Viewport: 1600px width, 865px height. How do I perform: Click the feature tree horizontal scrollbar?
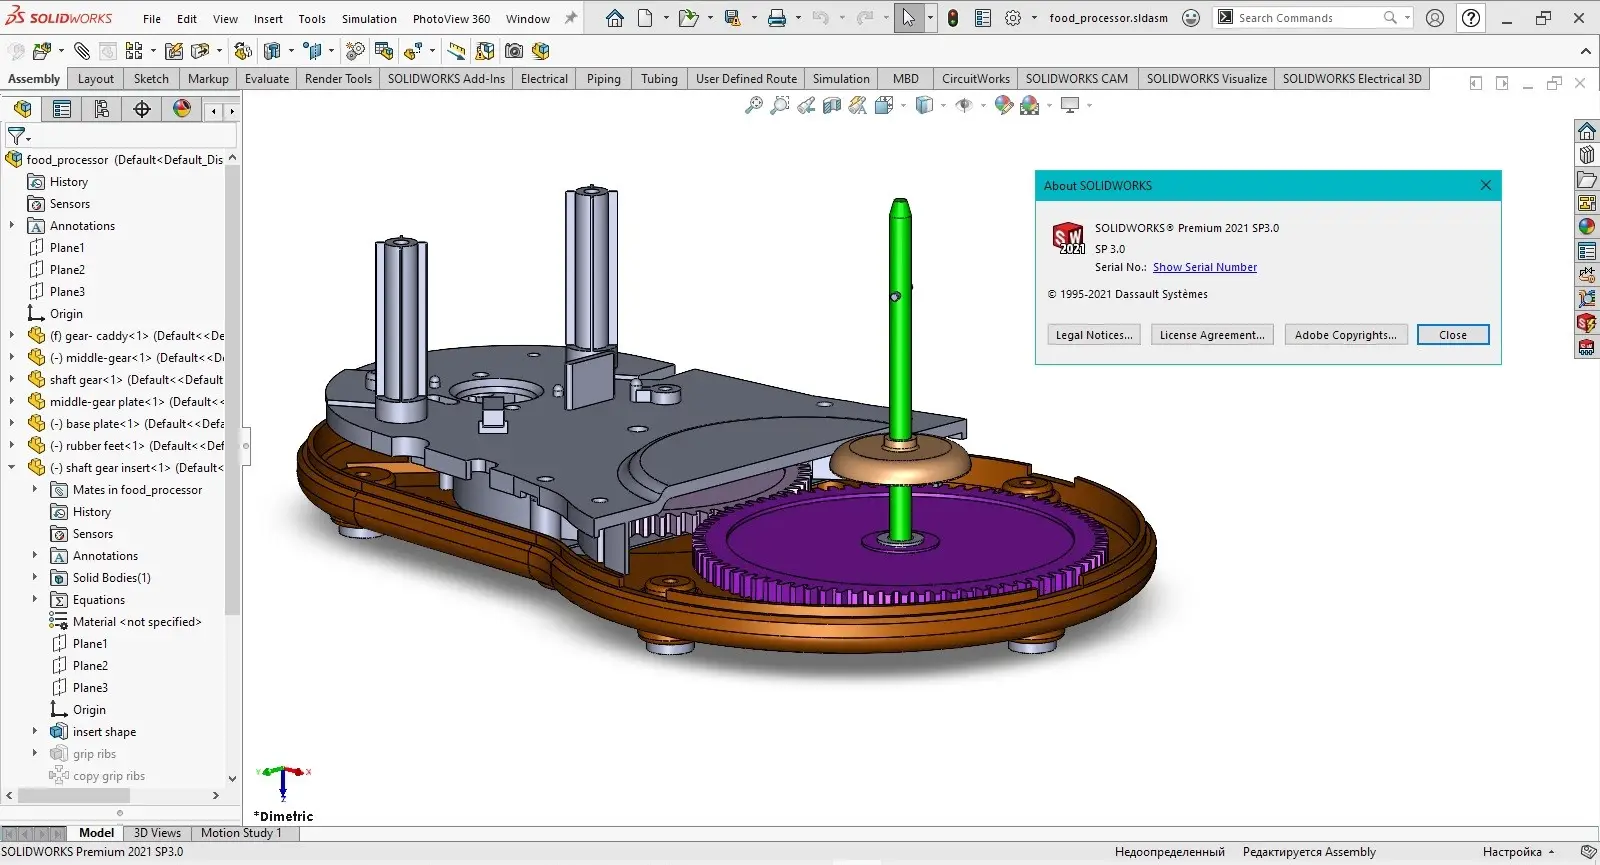[74, 796]
